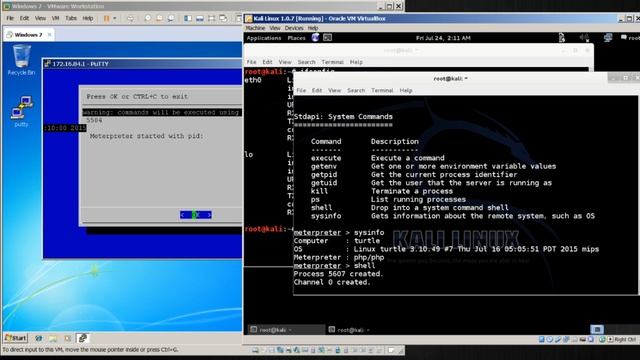Open VMware Workstation Tabs menu

tap(71, 18)
